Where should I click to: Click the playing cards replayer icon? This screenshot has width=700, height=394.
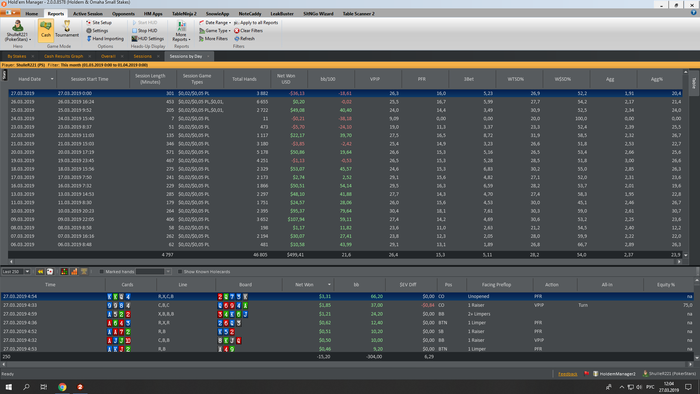50,271
